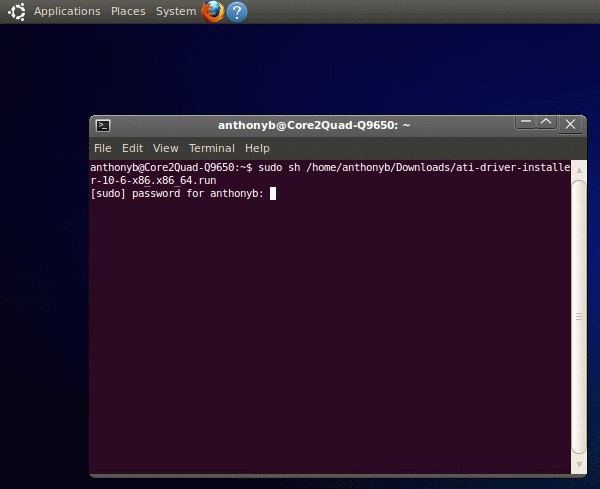Click the terminal scrollbar up arrow
Viewport: 600px width, 489px height.
click(579, 170)
